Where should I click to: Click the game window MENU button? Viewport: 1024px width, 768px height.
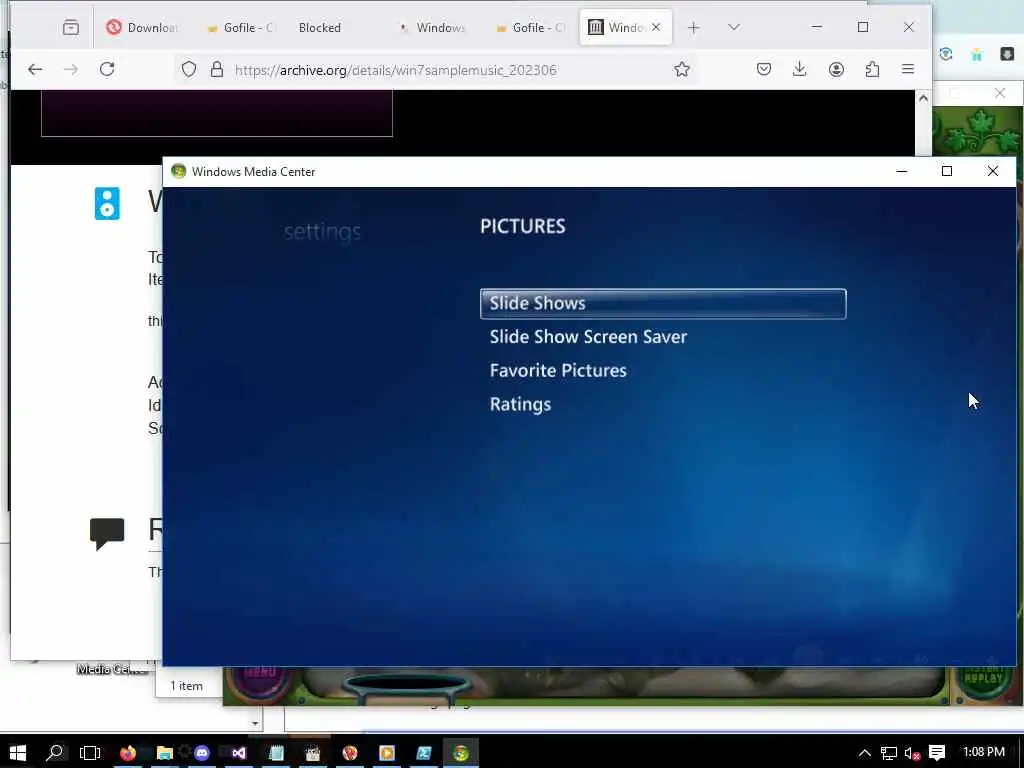(260, 682)
